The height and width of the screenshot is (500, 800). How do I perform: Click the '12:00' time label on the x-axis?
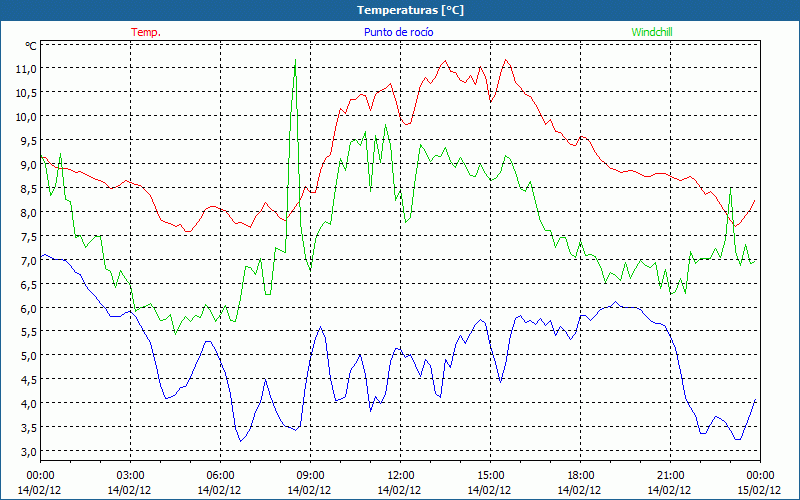(401, 476)
